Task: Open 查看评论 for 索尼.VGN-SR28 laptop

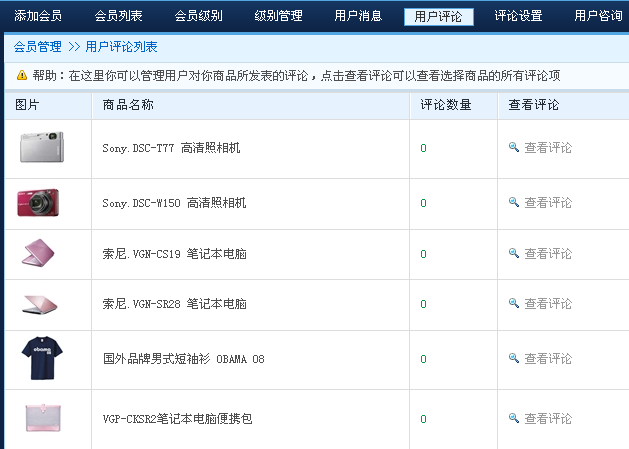Action: click(548, 304)
